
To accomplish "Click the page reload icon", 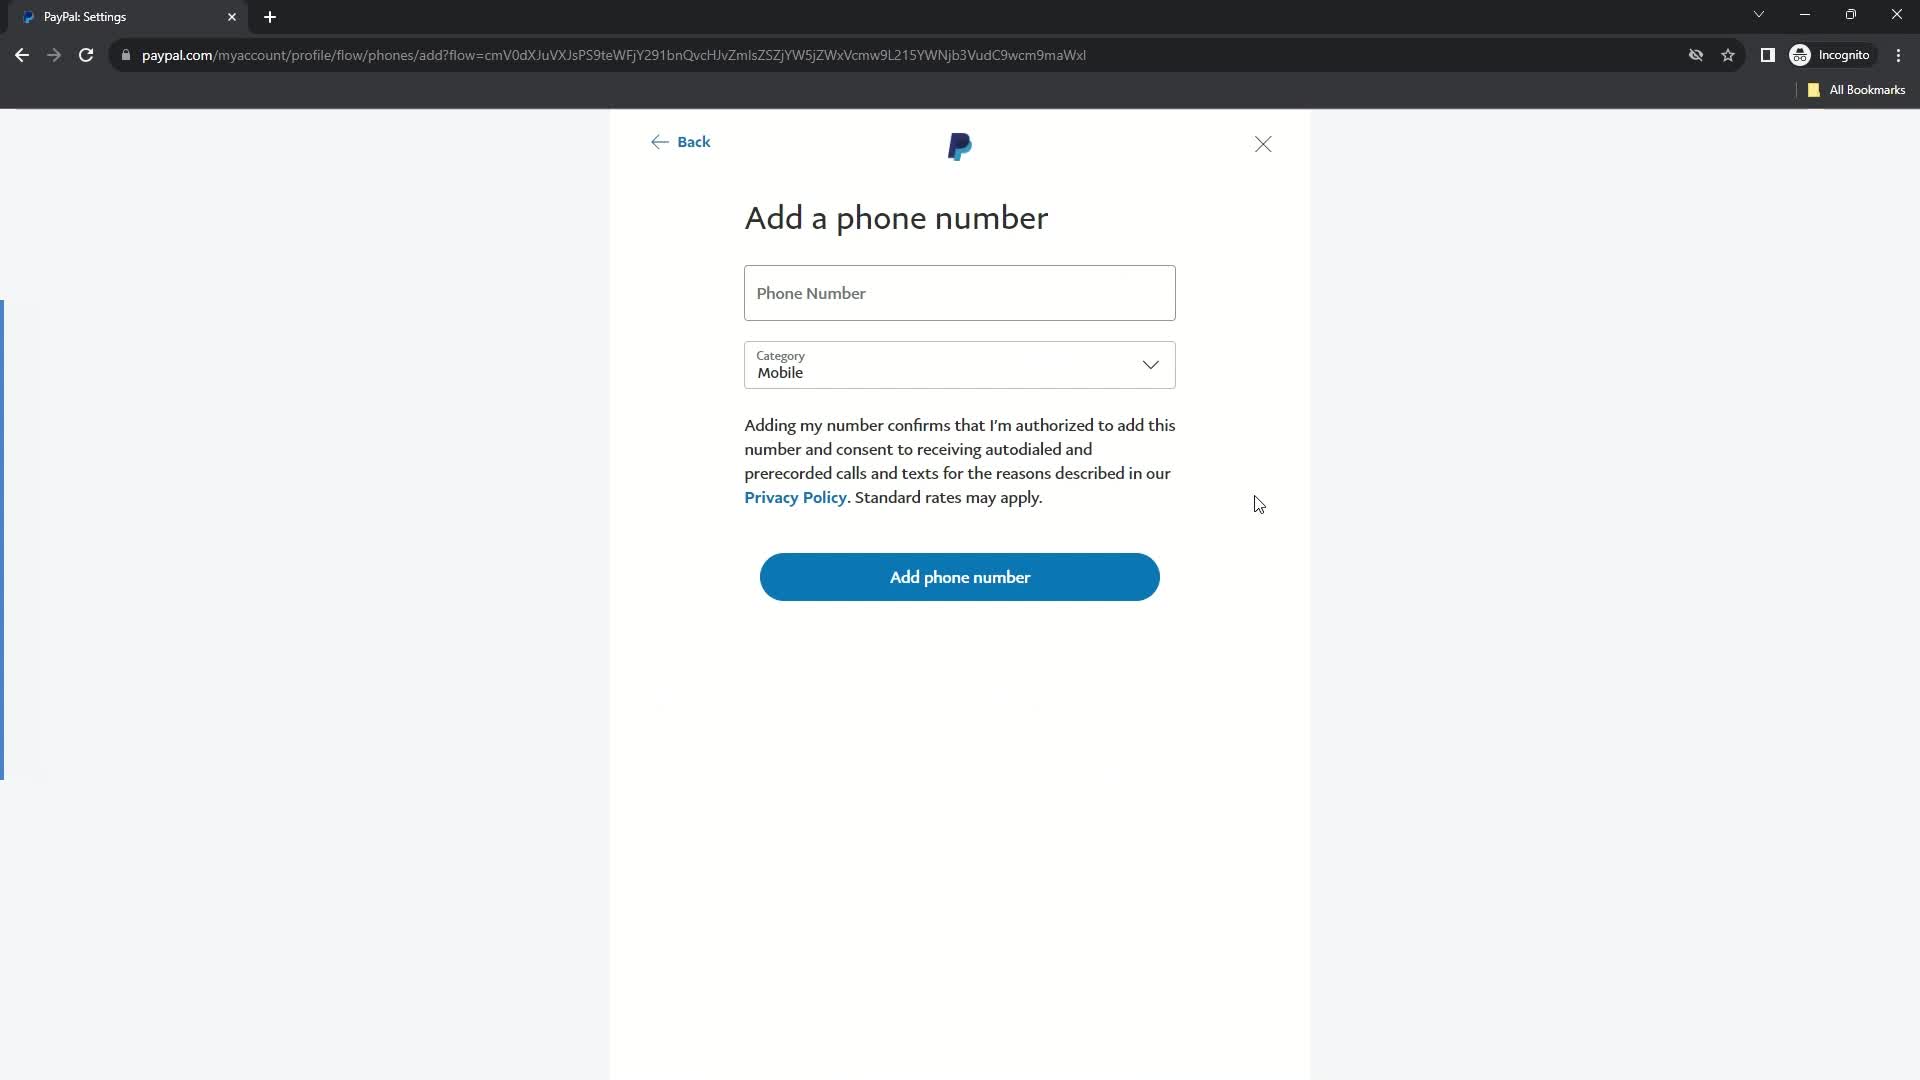I will coord(86,55).
